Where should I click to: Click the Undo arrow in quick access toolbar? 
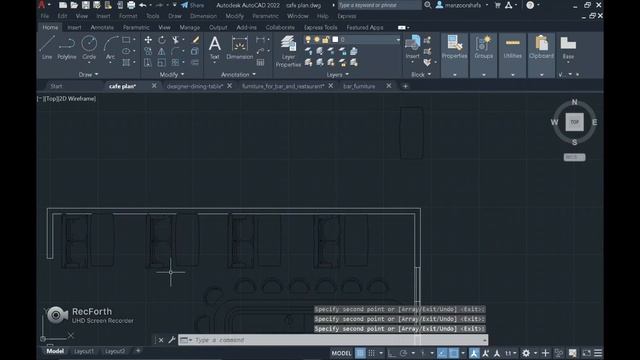142,5
